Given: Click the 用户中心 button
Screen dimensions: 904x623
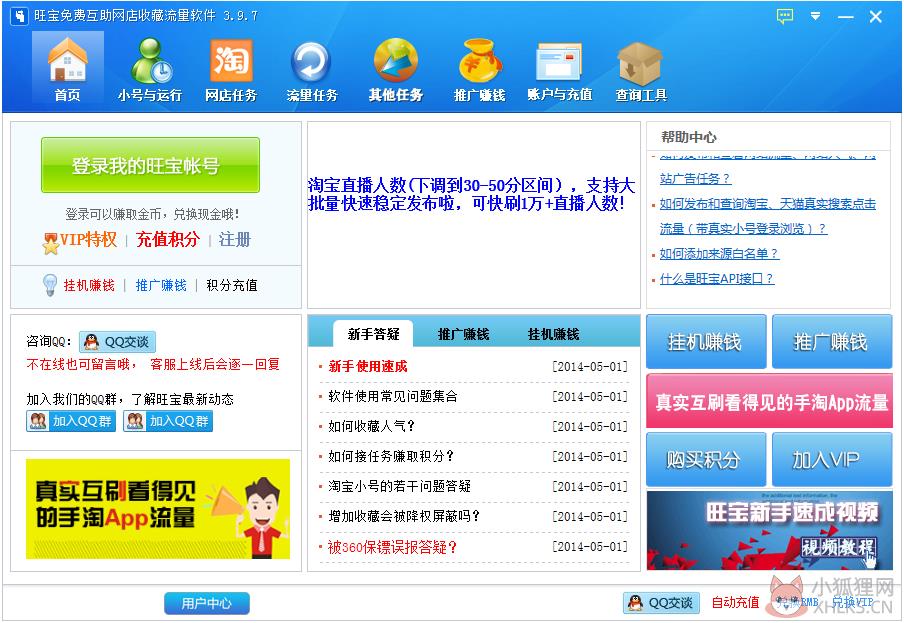Looking at the screenshot, I should (x=206, y=603).
